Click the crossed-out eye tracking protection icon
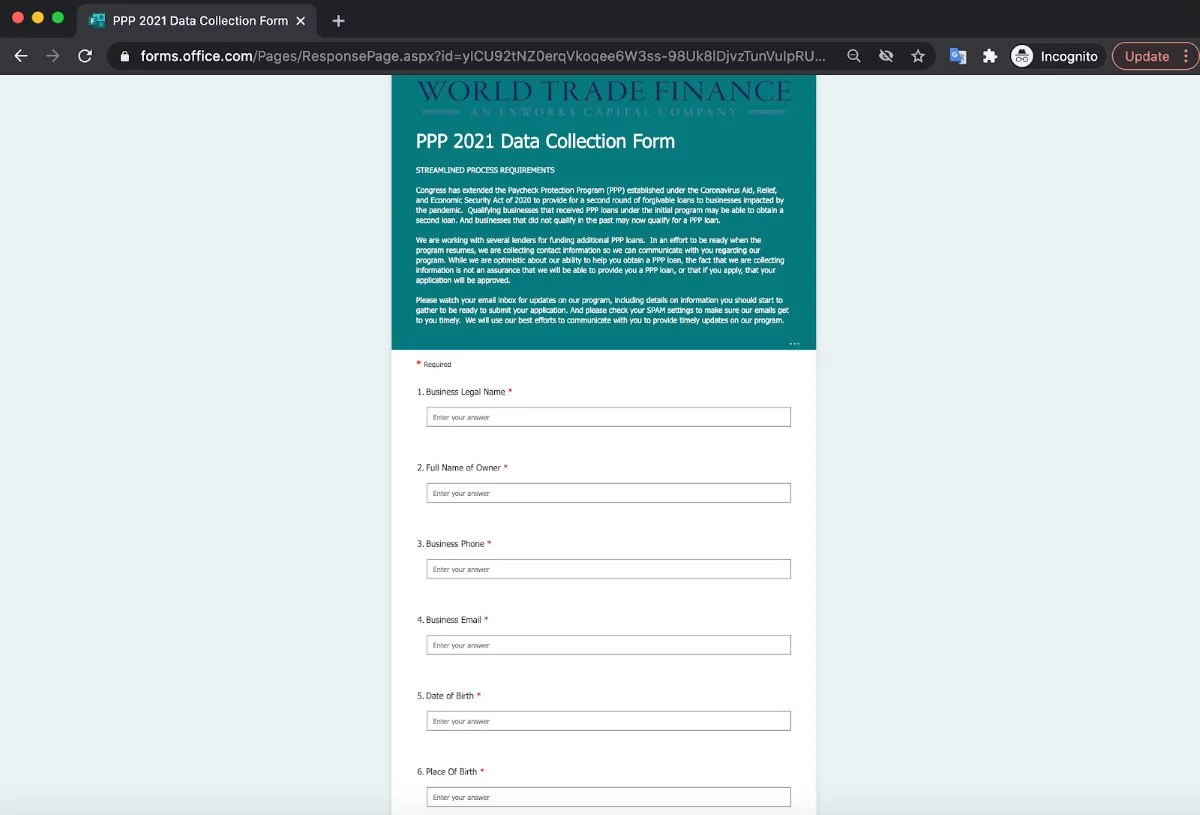 pos(886,56)
